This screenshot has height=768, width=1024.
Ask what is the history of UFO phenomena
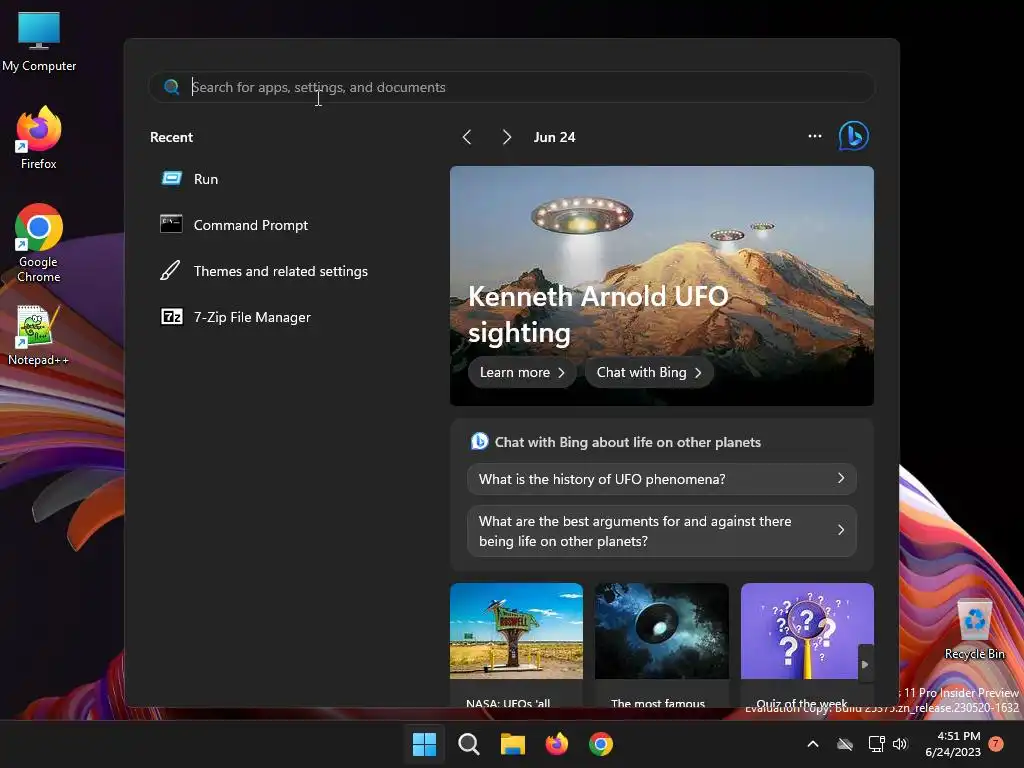[x=662, y=479]
